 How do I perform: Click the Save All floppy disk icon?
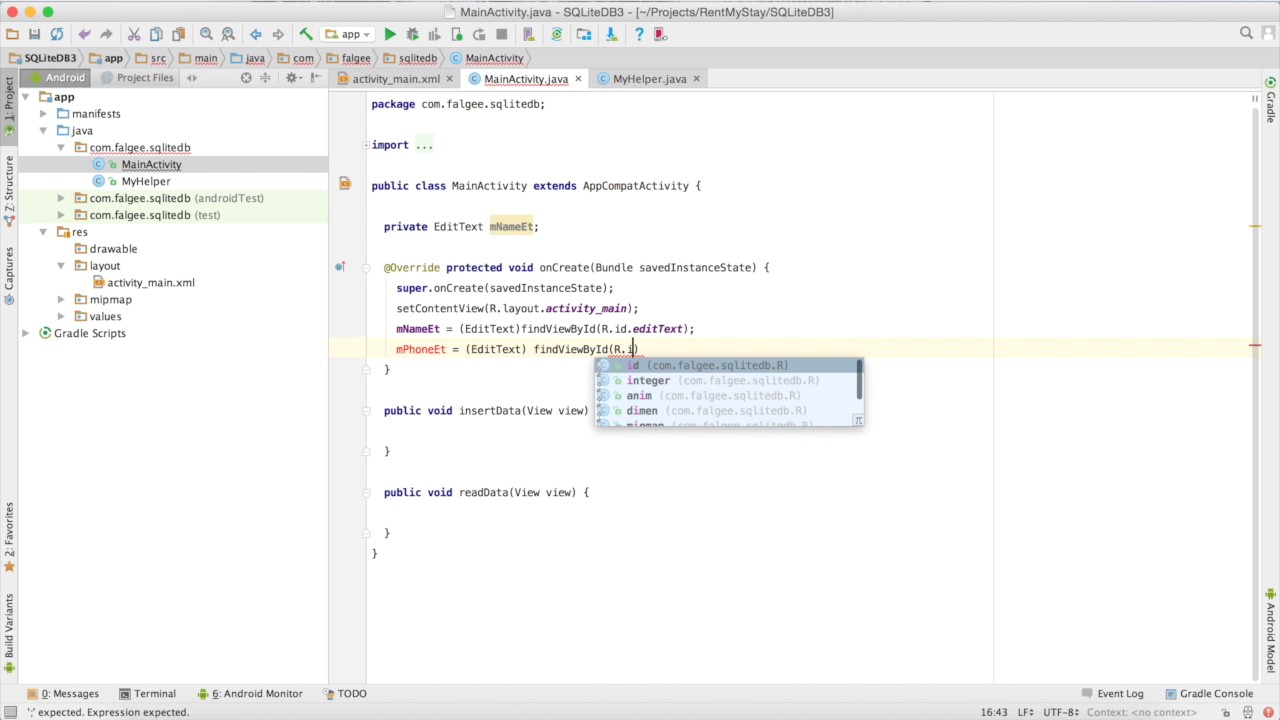[34, 34]
